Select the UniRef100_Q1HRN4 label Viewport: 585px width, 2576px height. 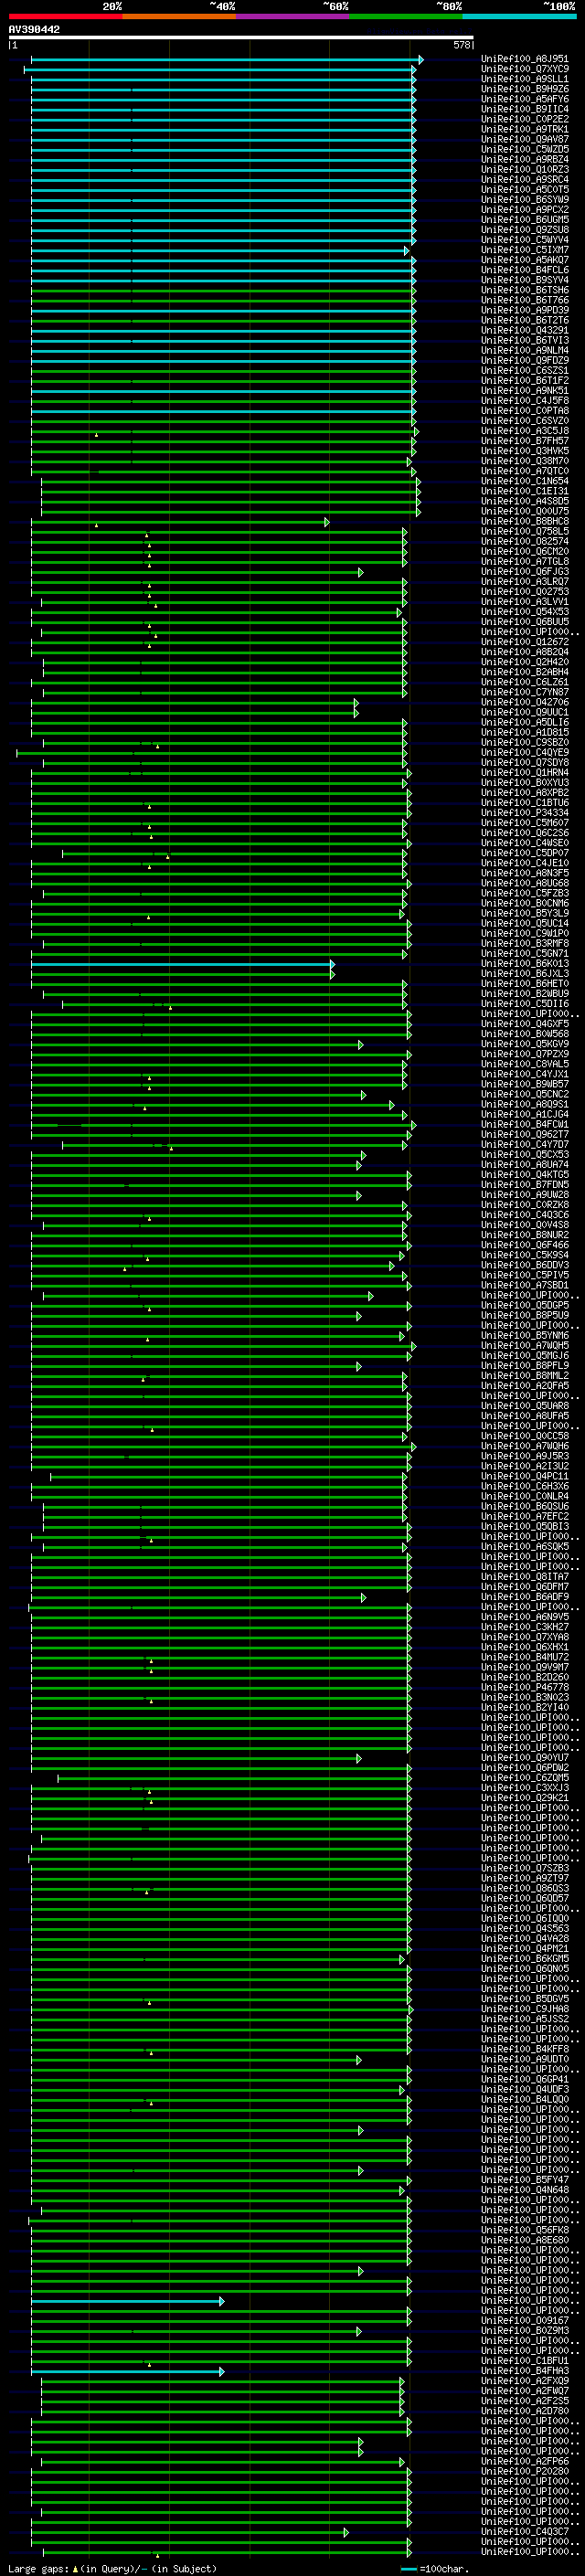525,773
